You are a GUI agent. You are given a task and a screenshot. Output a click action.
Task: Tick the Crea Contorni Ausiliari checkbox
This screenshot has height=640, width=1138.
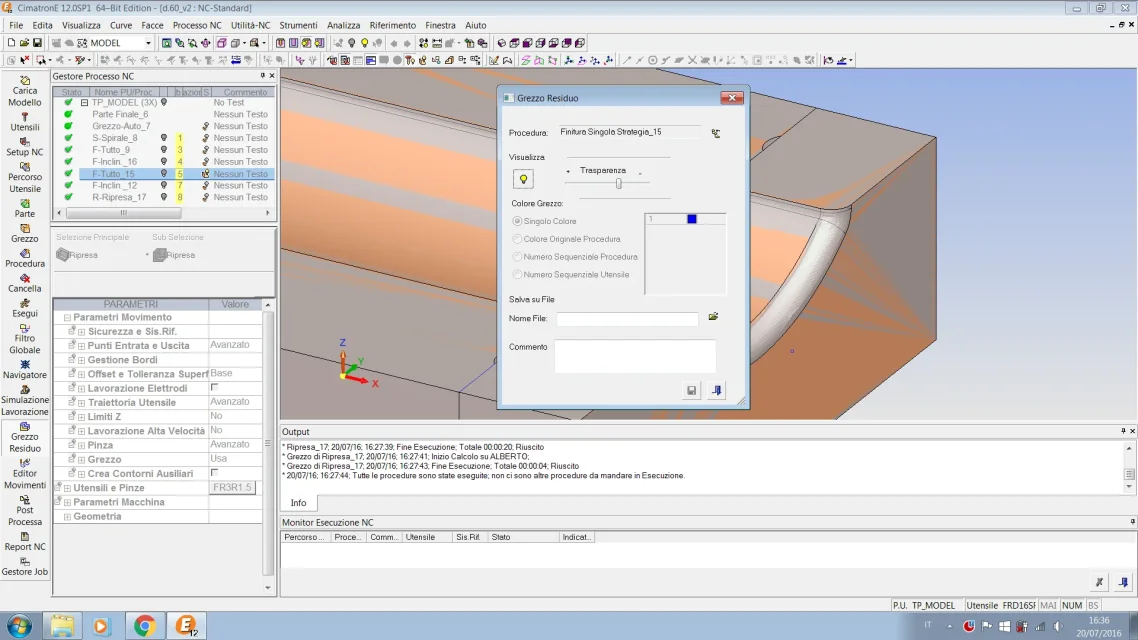click(214, 472)
